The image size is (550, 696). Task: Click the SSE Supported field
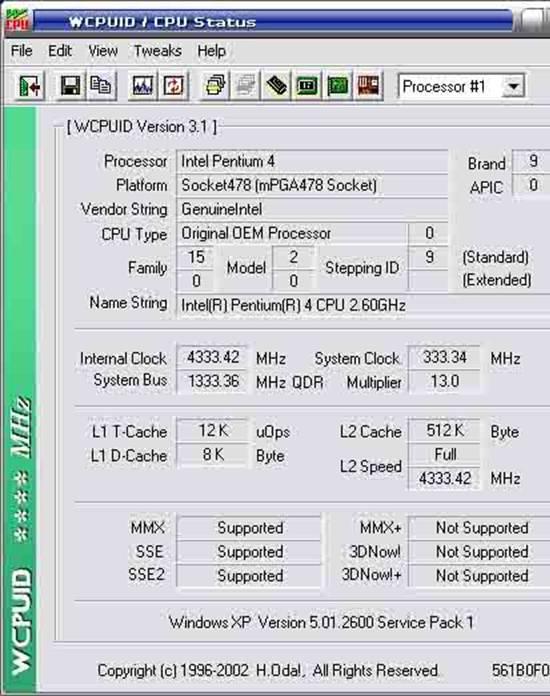(249, 552)
